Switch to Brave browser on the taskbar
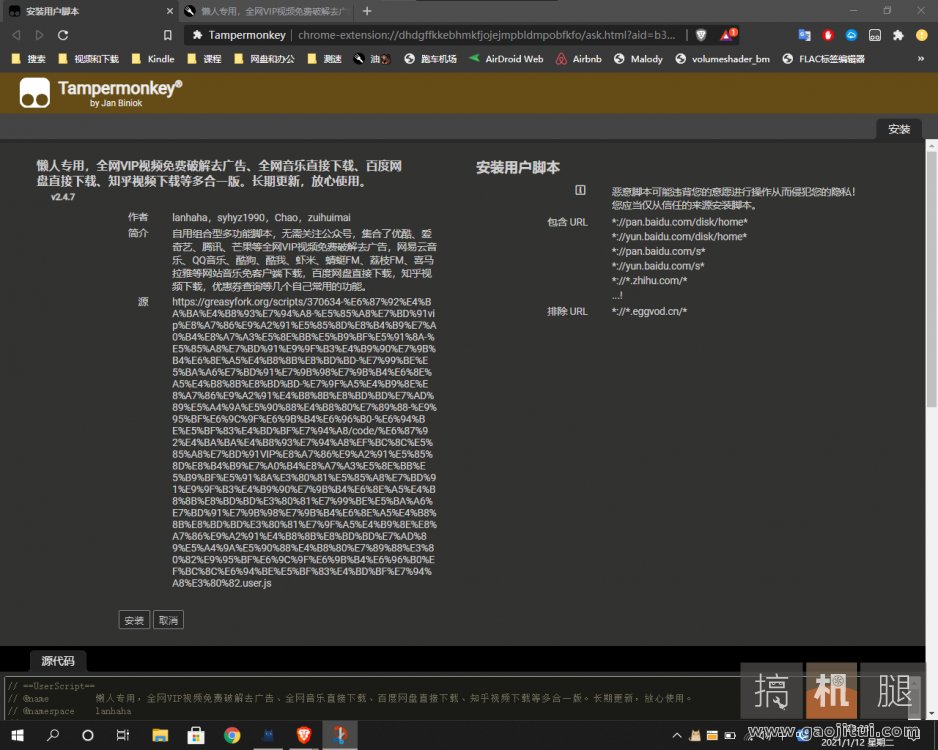 click(304, 735)
